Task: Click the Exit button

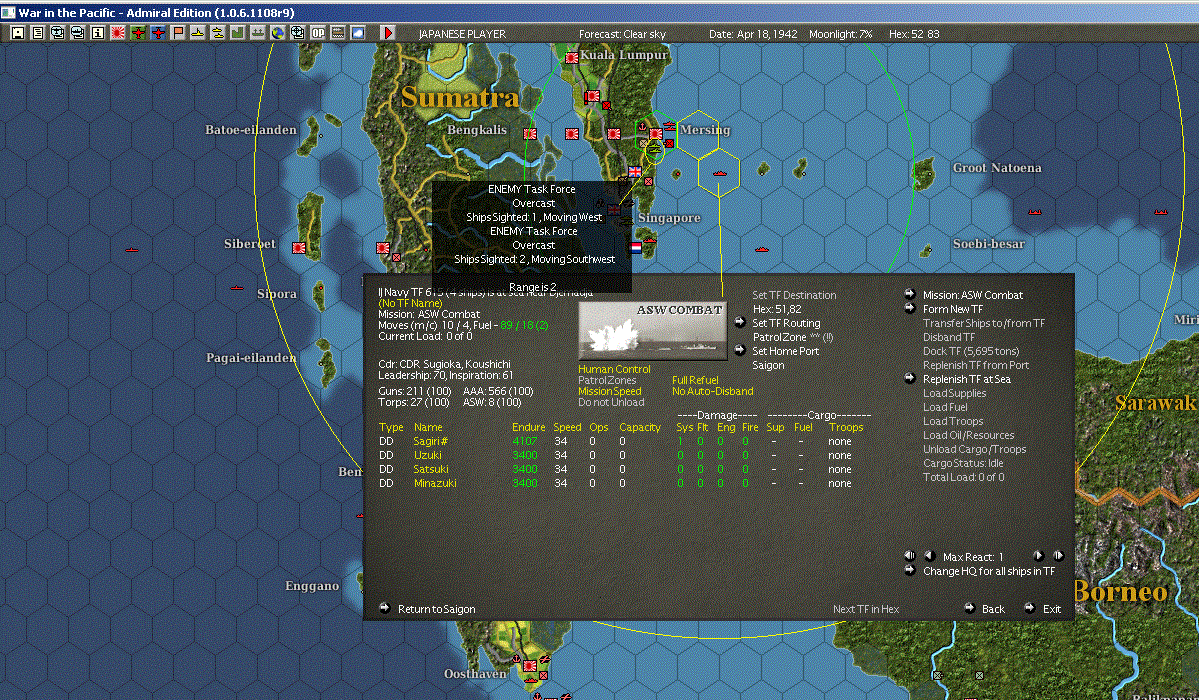Action: 1052,609
